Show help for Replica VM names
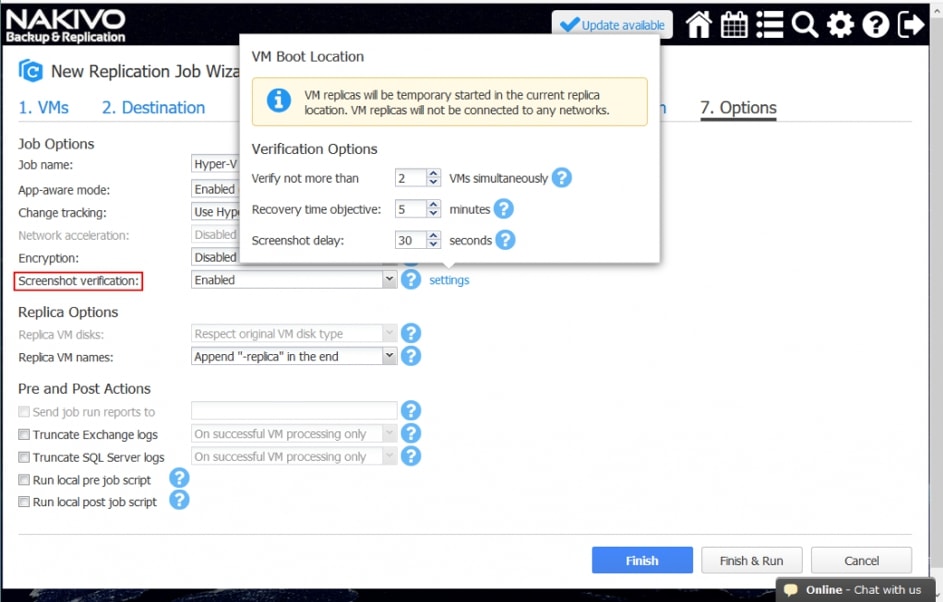The height and width of the screenshot is (602, 943). click(410, 356)
